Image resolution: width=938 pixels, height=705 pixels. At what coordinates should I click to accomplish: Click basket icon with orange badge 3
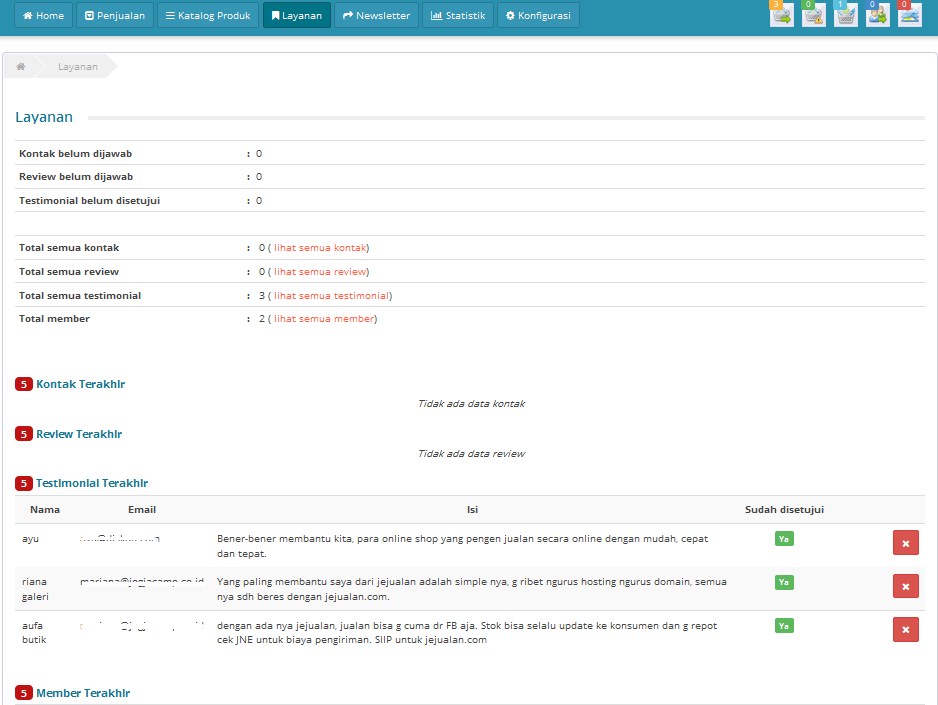pyautogui.click(x=781, y=15)
